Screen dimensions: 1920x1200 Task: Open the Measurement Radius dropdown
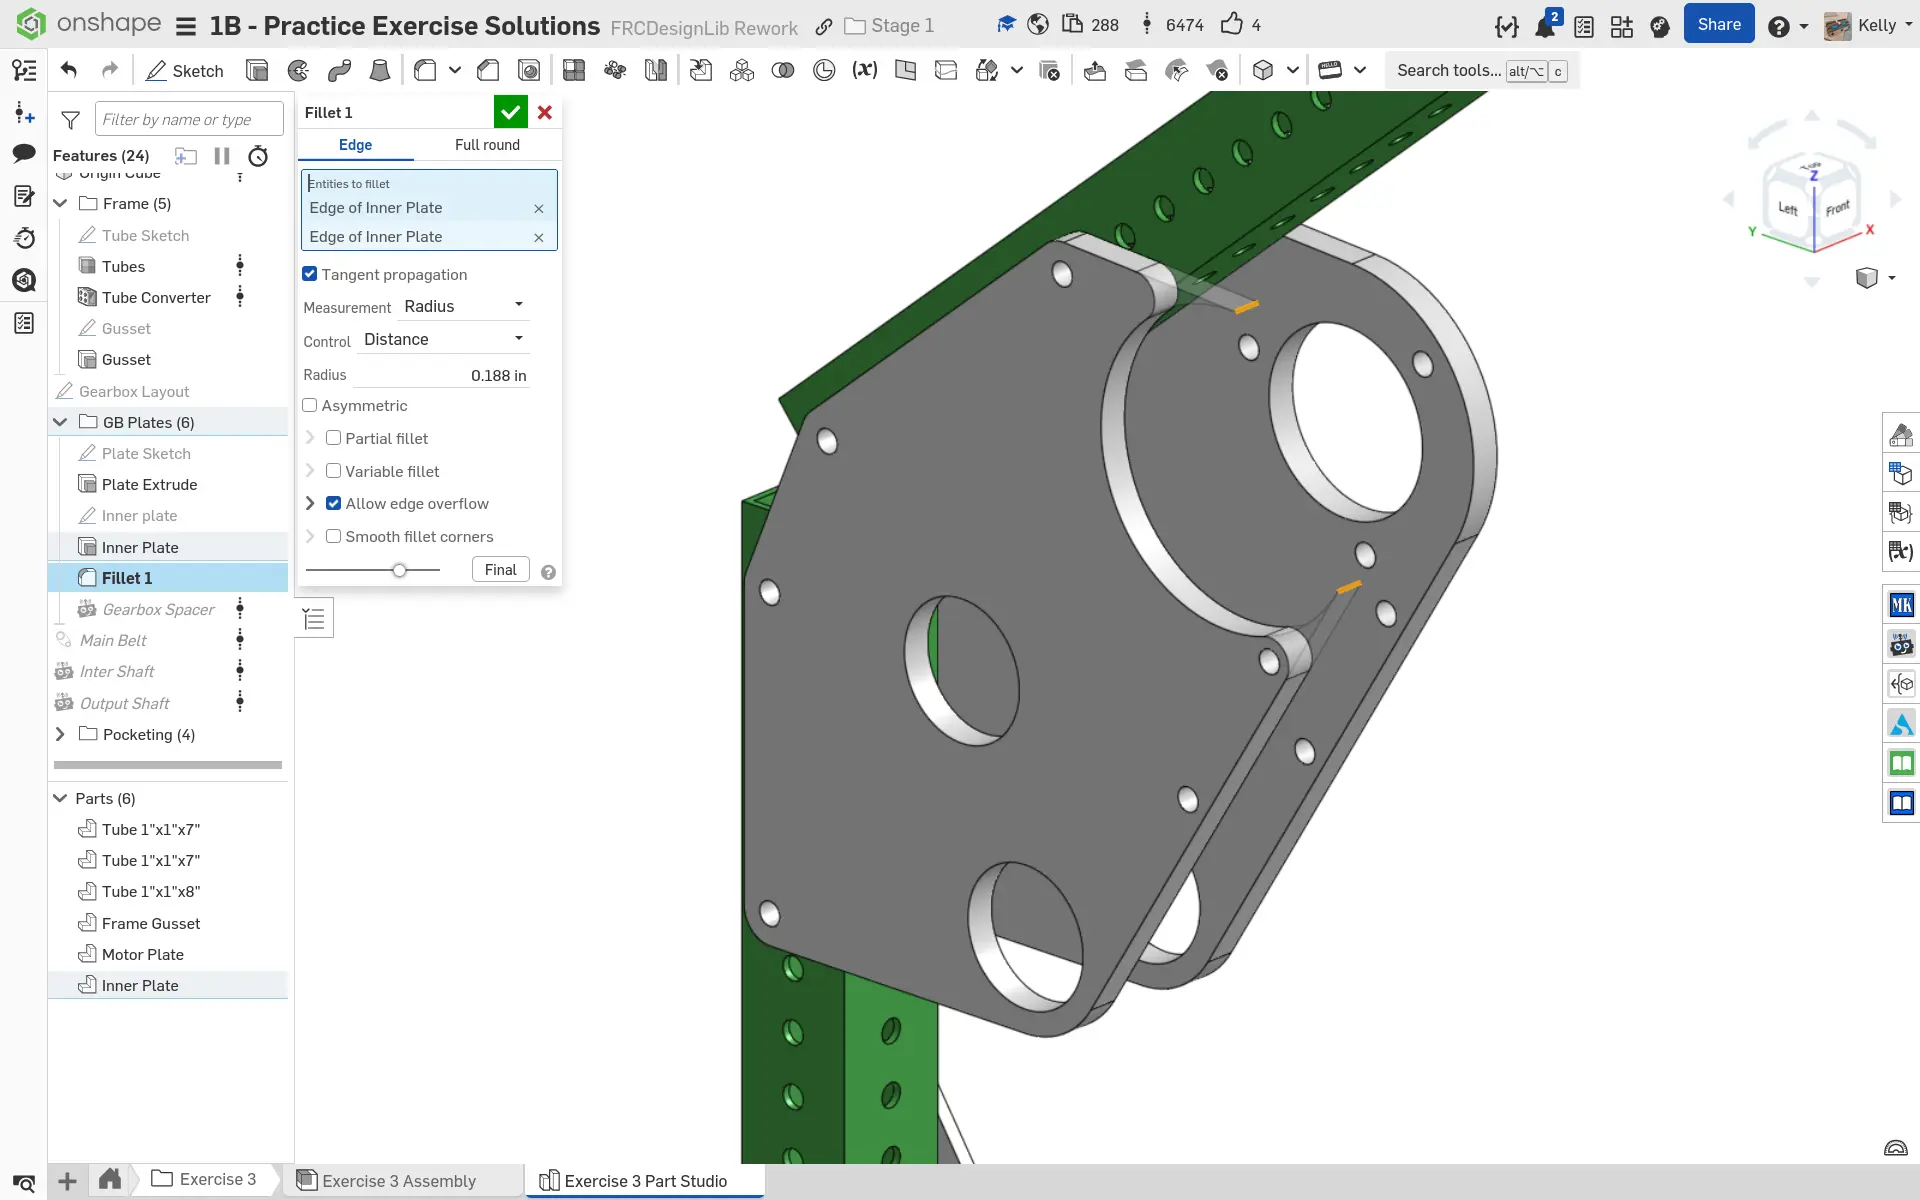point(465,306)
